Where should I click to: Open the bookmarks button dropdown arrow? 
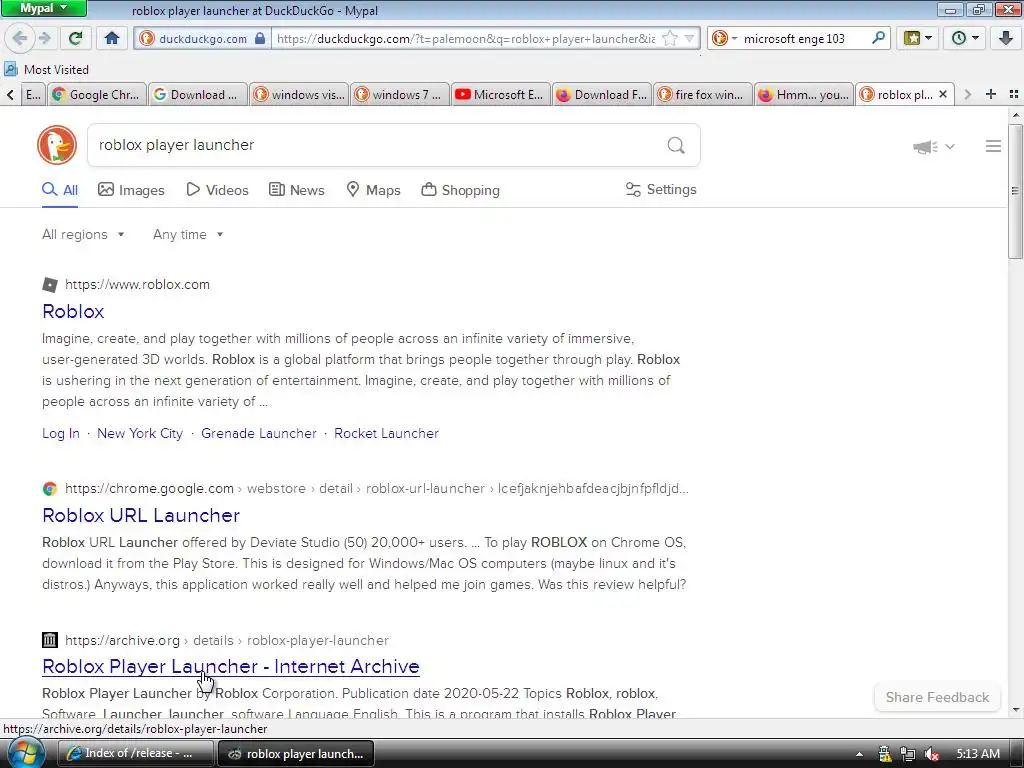pos(928,38)
